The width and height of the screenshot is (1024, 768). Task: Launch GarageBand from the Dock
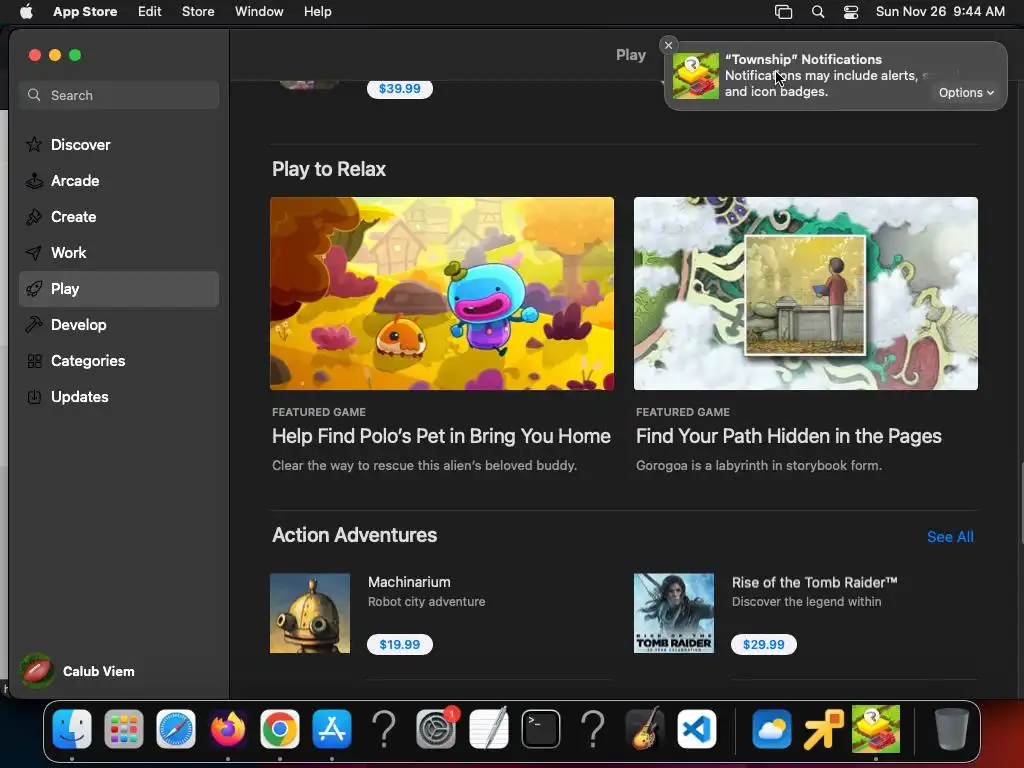tap(645, 729)
